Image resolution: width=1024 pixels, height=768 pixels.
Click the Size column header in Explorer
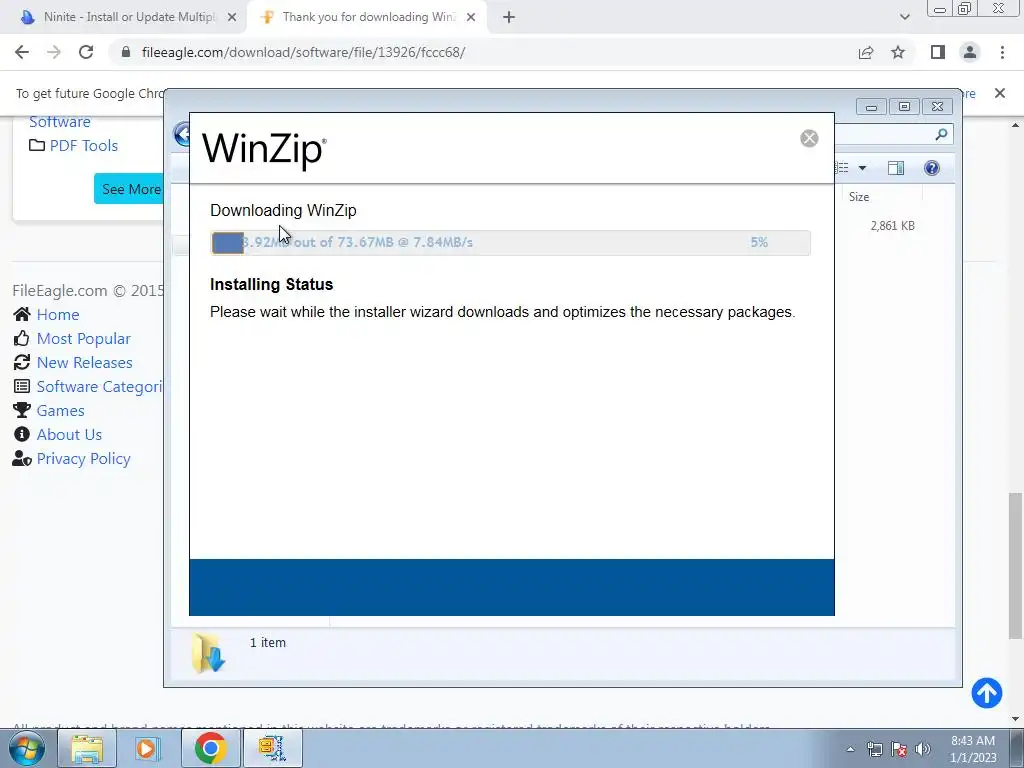pyautogui.click(x=881, y=197)
